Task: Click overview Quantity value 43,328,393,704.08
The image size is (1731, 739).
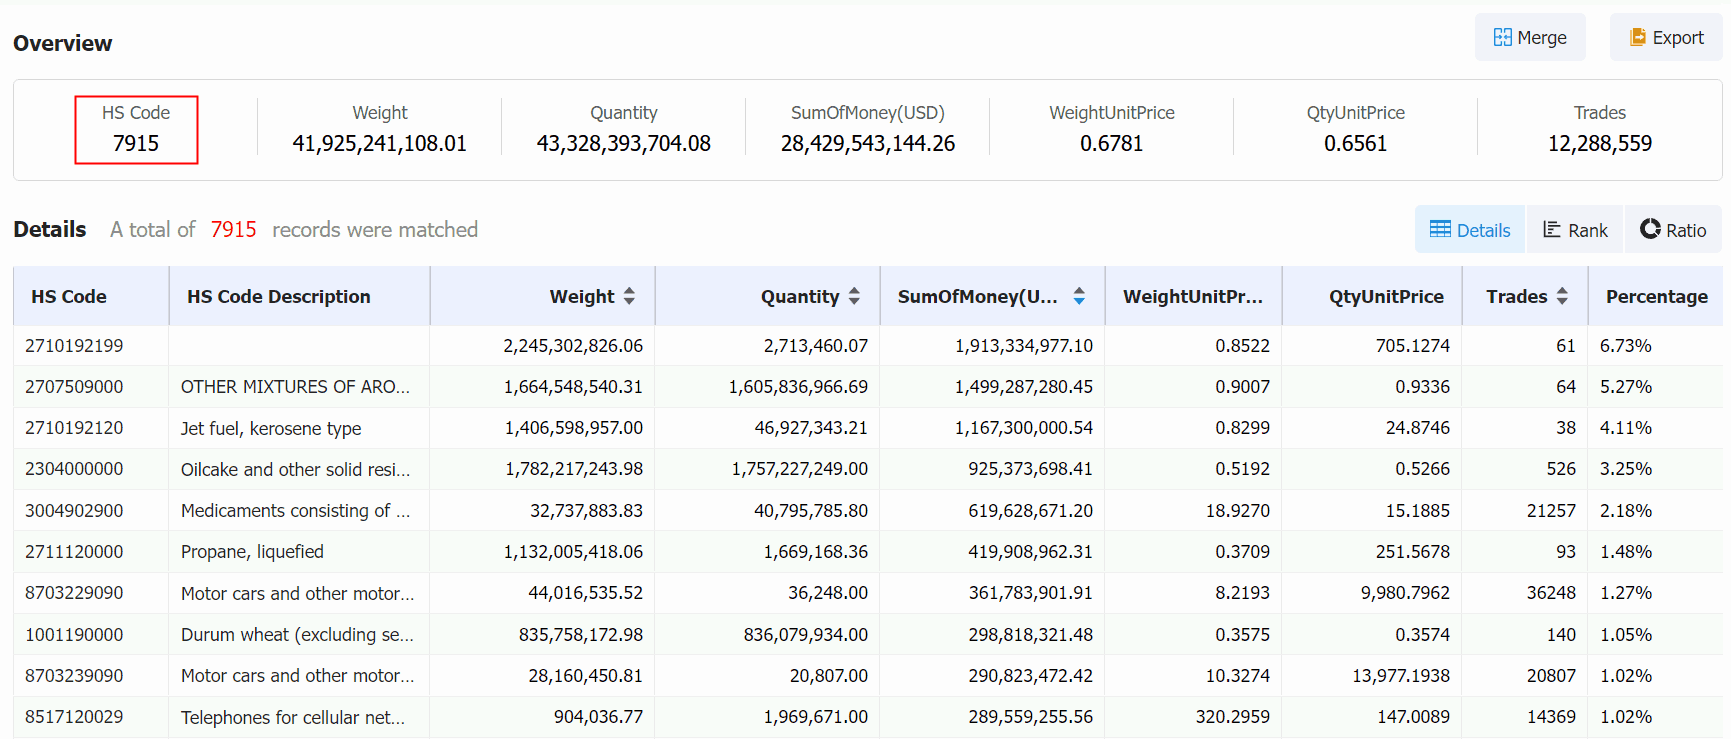Action: pyautogui.click(x=624, y=143)
